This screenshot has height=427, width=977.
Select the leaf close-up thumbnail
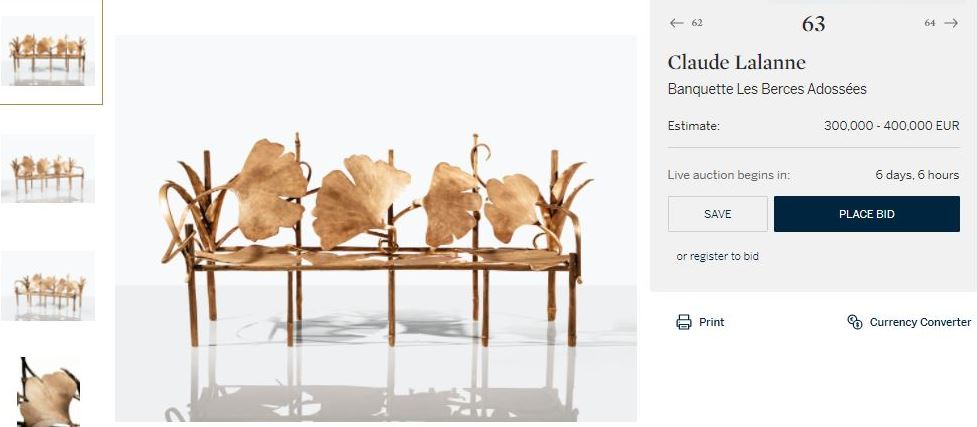[x=48, y=391]
